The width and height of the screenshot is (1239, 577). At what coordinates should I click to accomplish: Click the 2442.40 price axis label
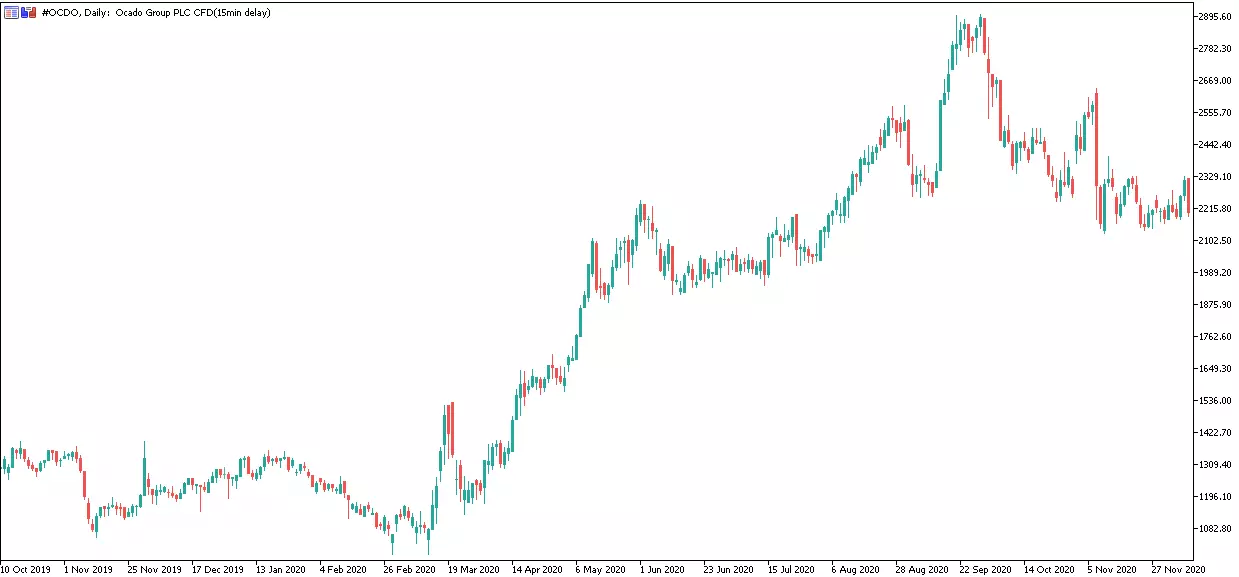click(1215, 145)
